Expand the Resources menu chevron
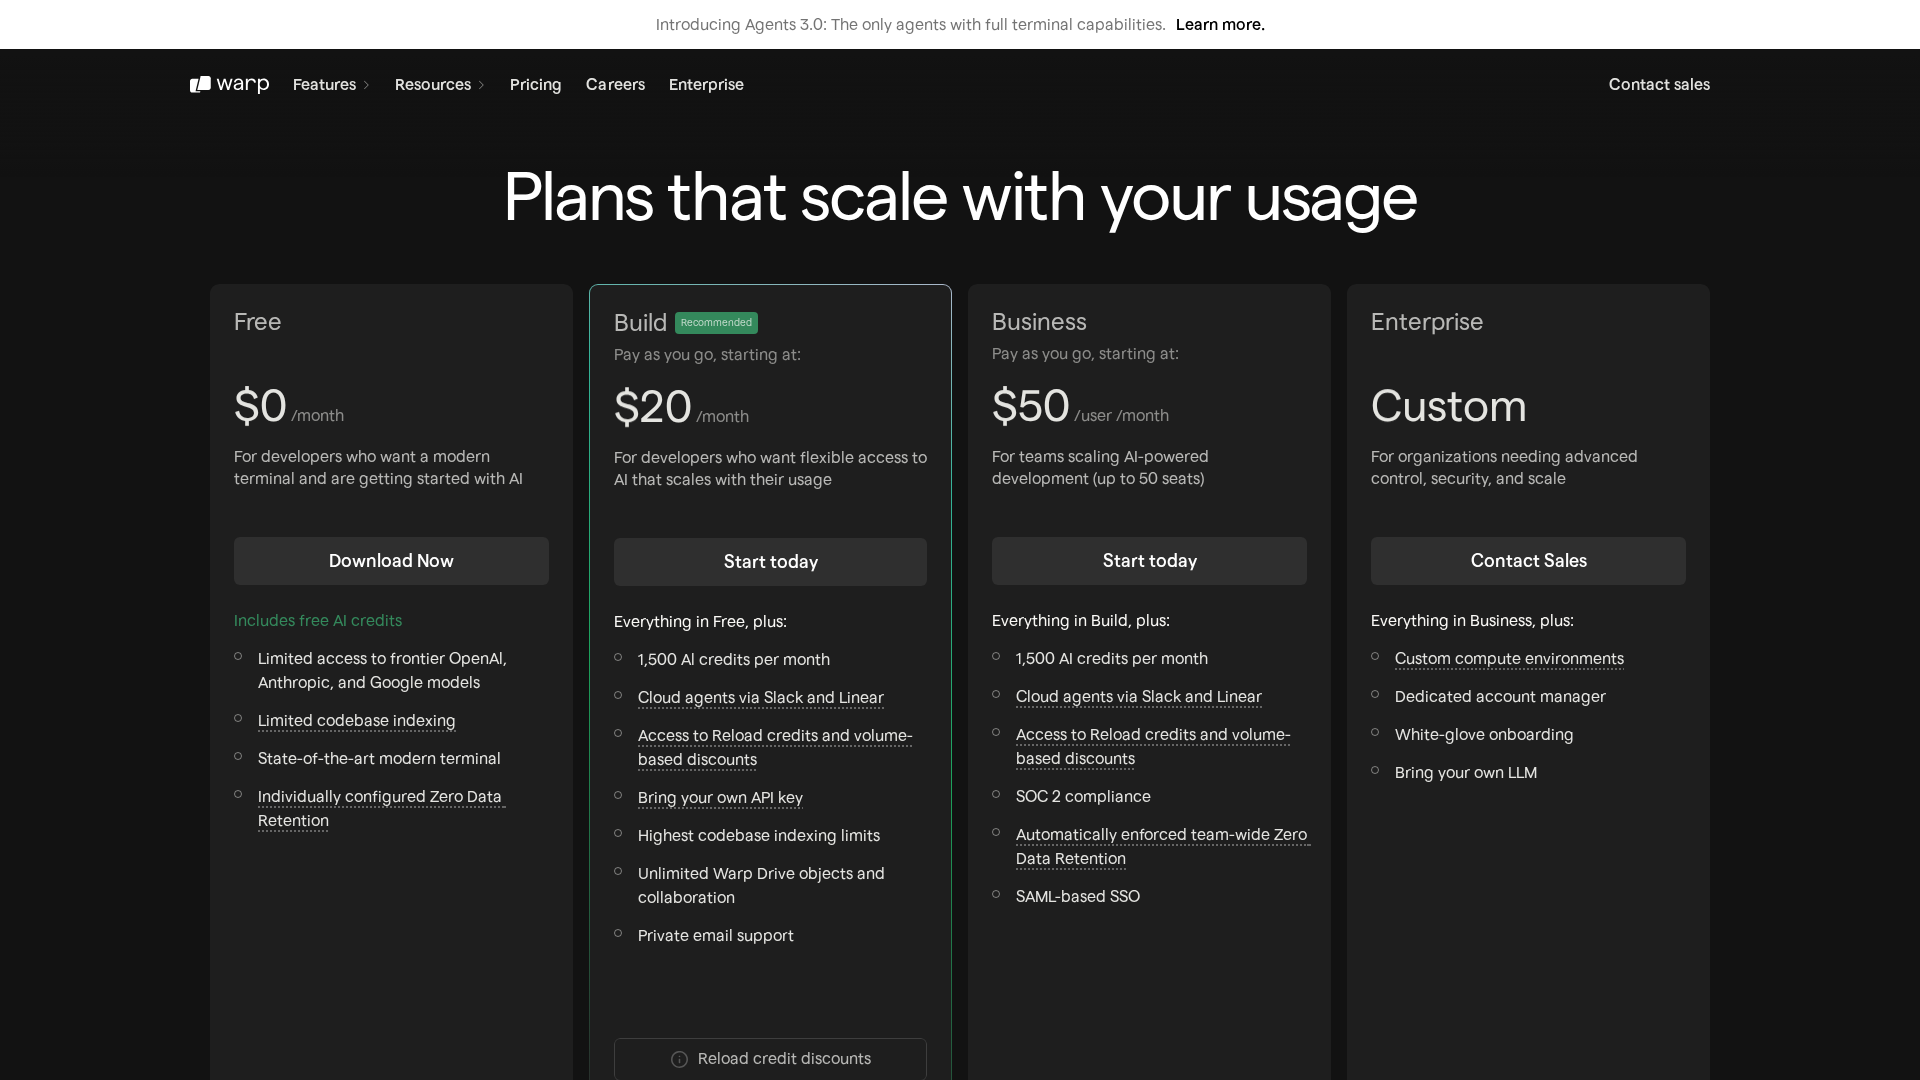The width and height of the screenshot is (1920, 1080). pos(482,85)
